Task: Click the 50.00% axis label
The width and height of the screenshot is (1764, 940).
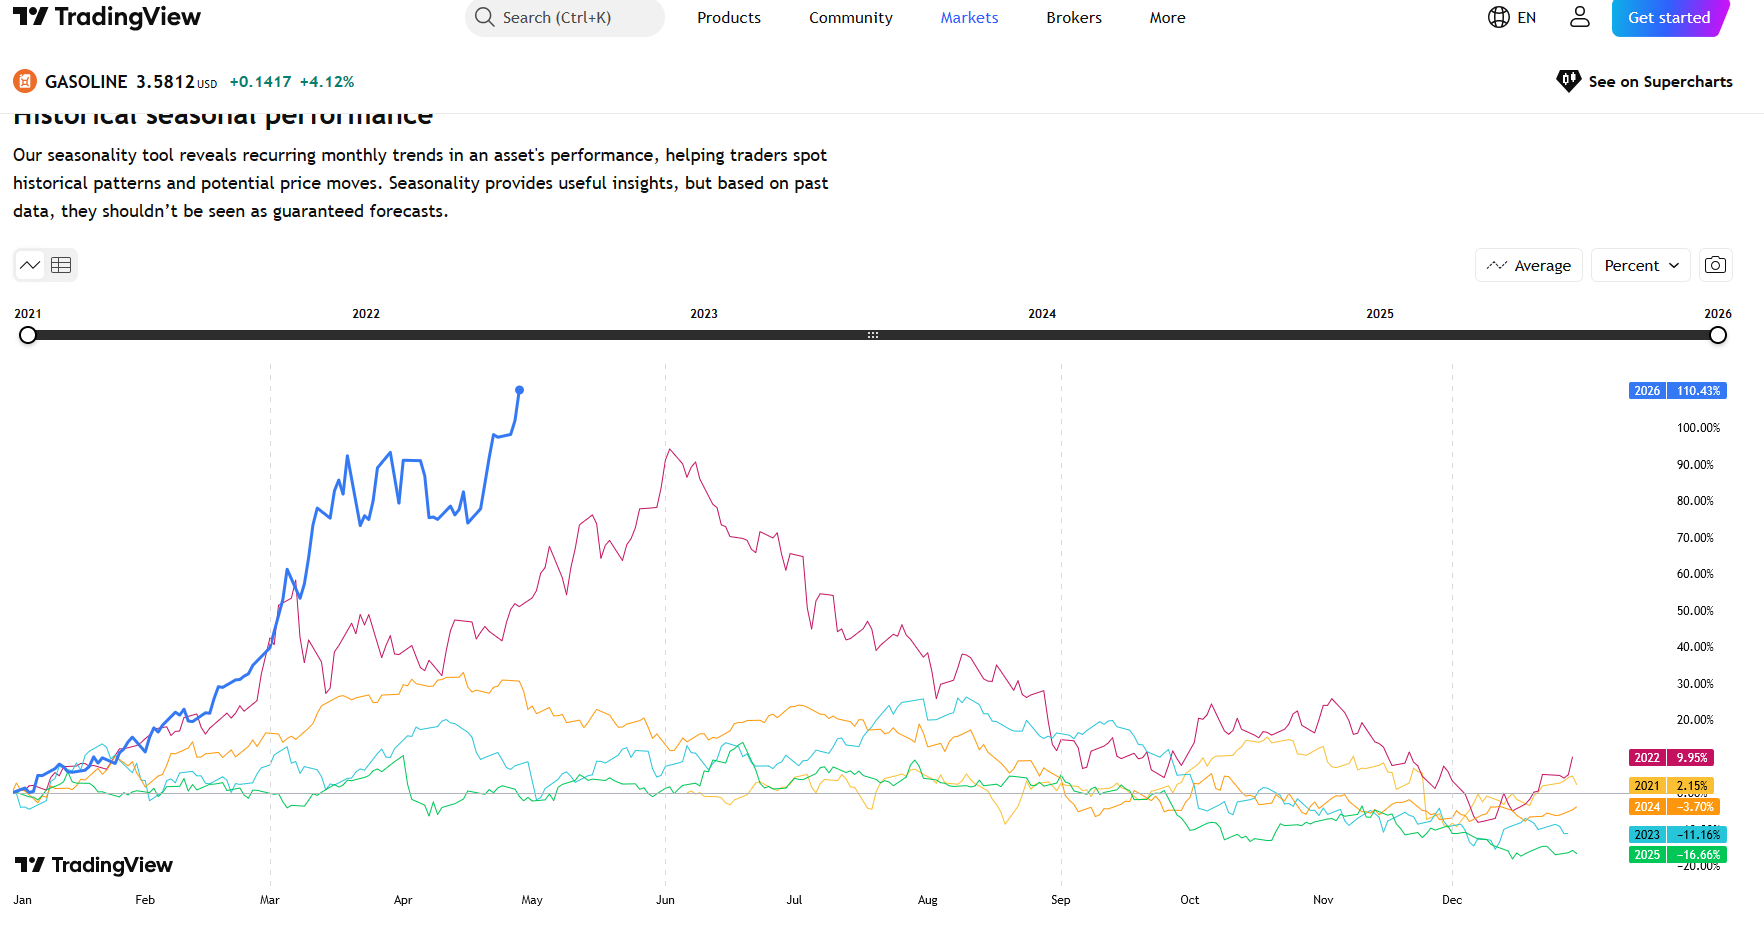Action: [x=1695, y=611]
